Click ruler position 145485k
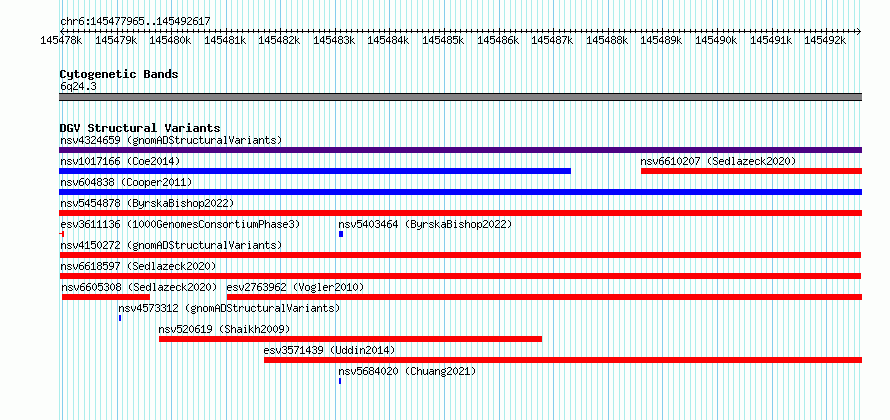 [443, 40]
